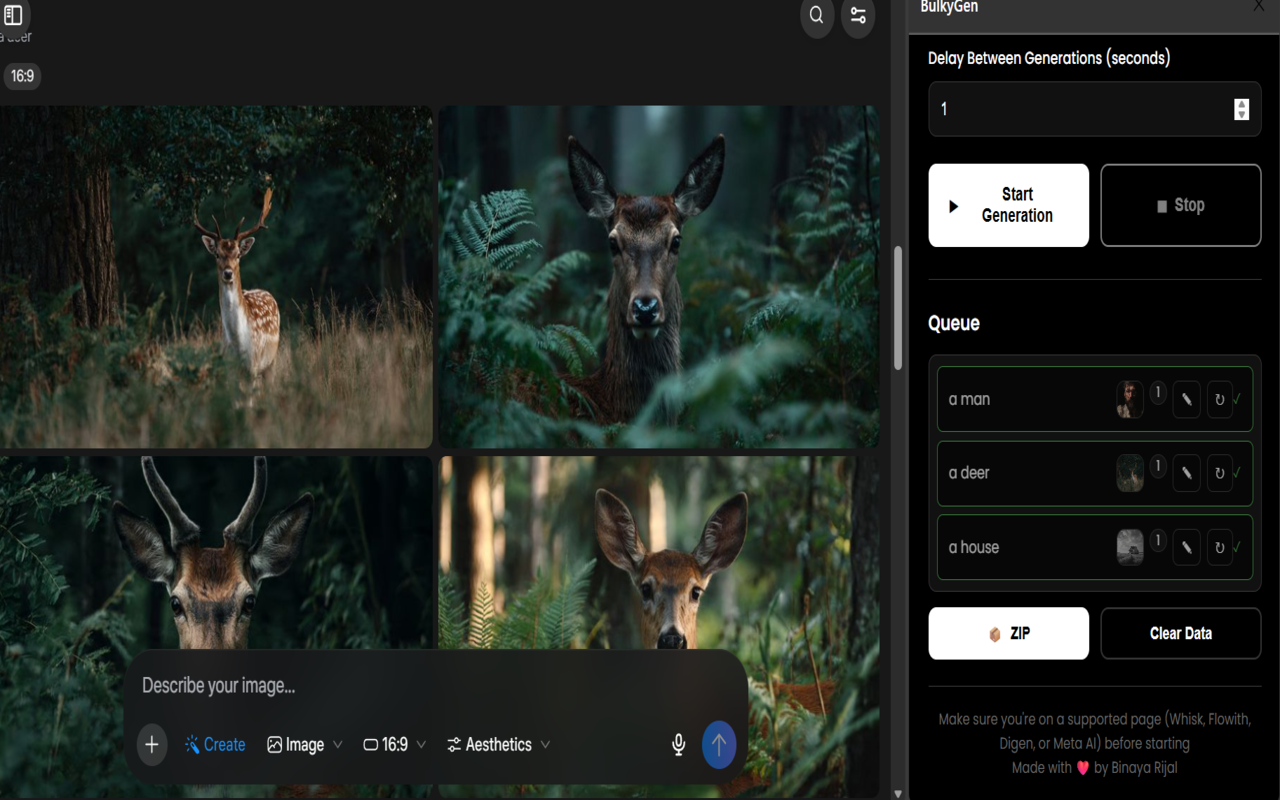Open the "a man" queue thumbnail
The height and width of the screenshot is (800, 1280).
click(1130, 399)
